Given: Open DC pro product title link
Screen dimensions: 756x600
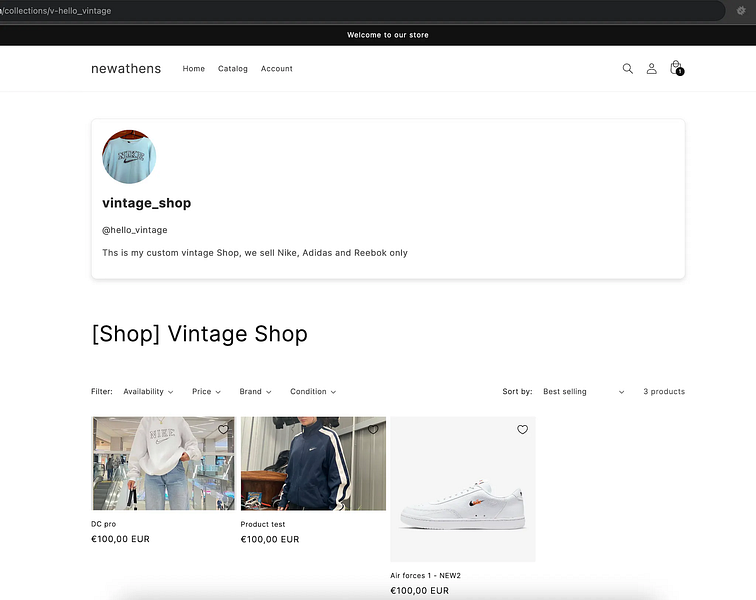Looking at the screenshot, I should 104,524.
